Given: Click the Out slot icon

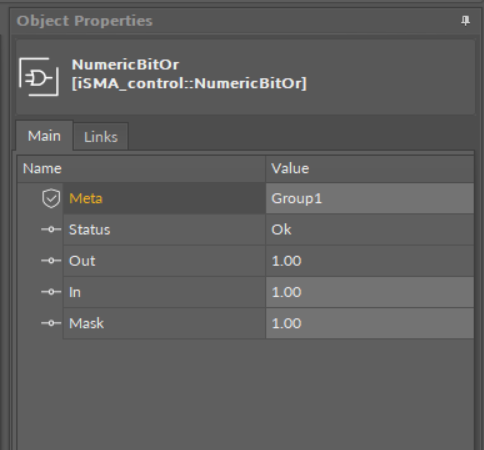Looking at the screenshot, I should point(51,261).
